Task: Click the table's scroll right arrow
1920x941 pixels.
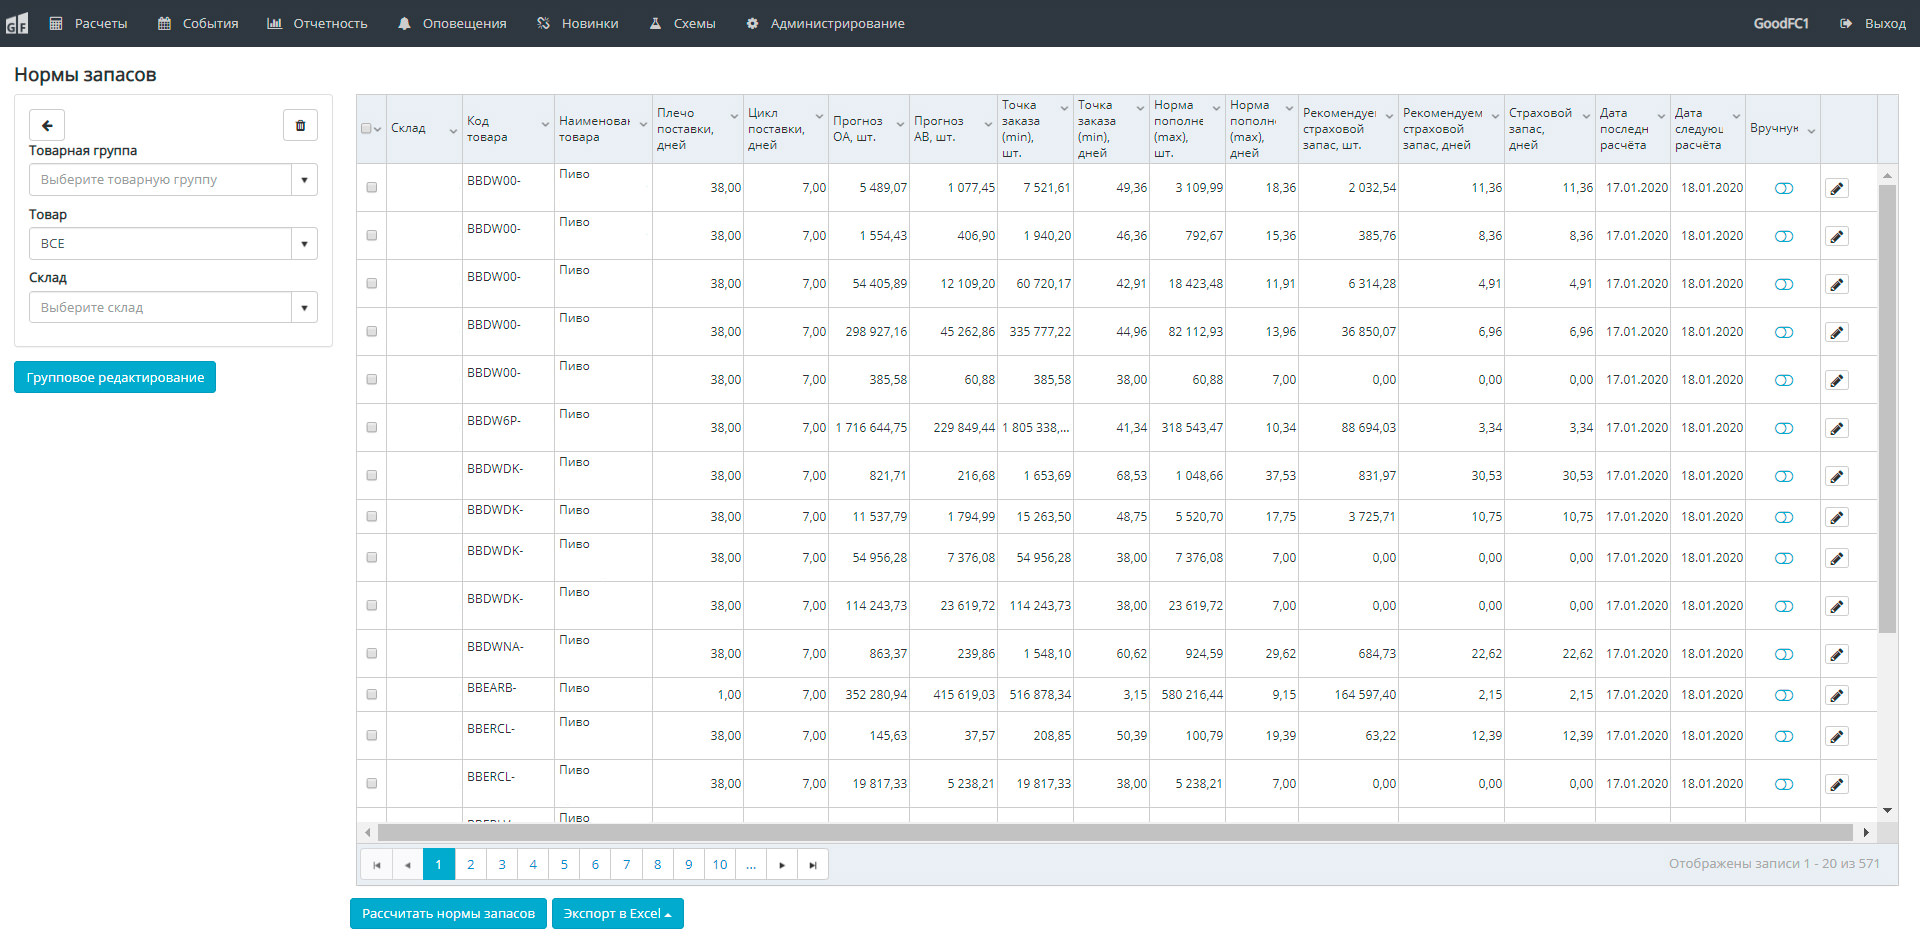Action: coord(1866,832)
